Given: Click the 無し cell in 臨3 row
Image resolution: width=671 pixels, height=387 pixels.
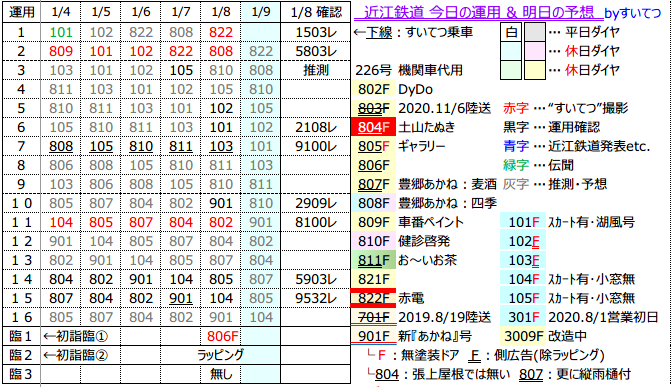Looking at the screenshot, I should click(x=221, y=374).
